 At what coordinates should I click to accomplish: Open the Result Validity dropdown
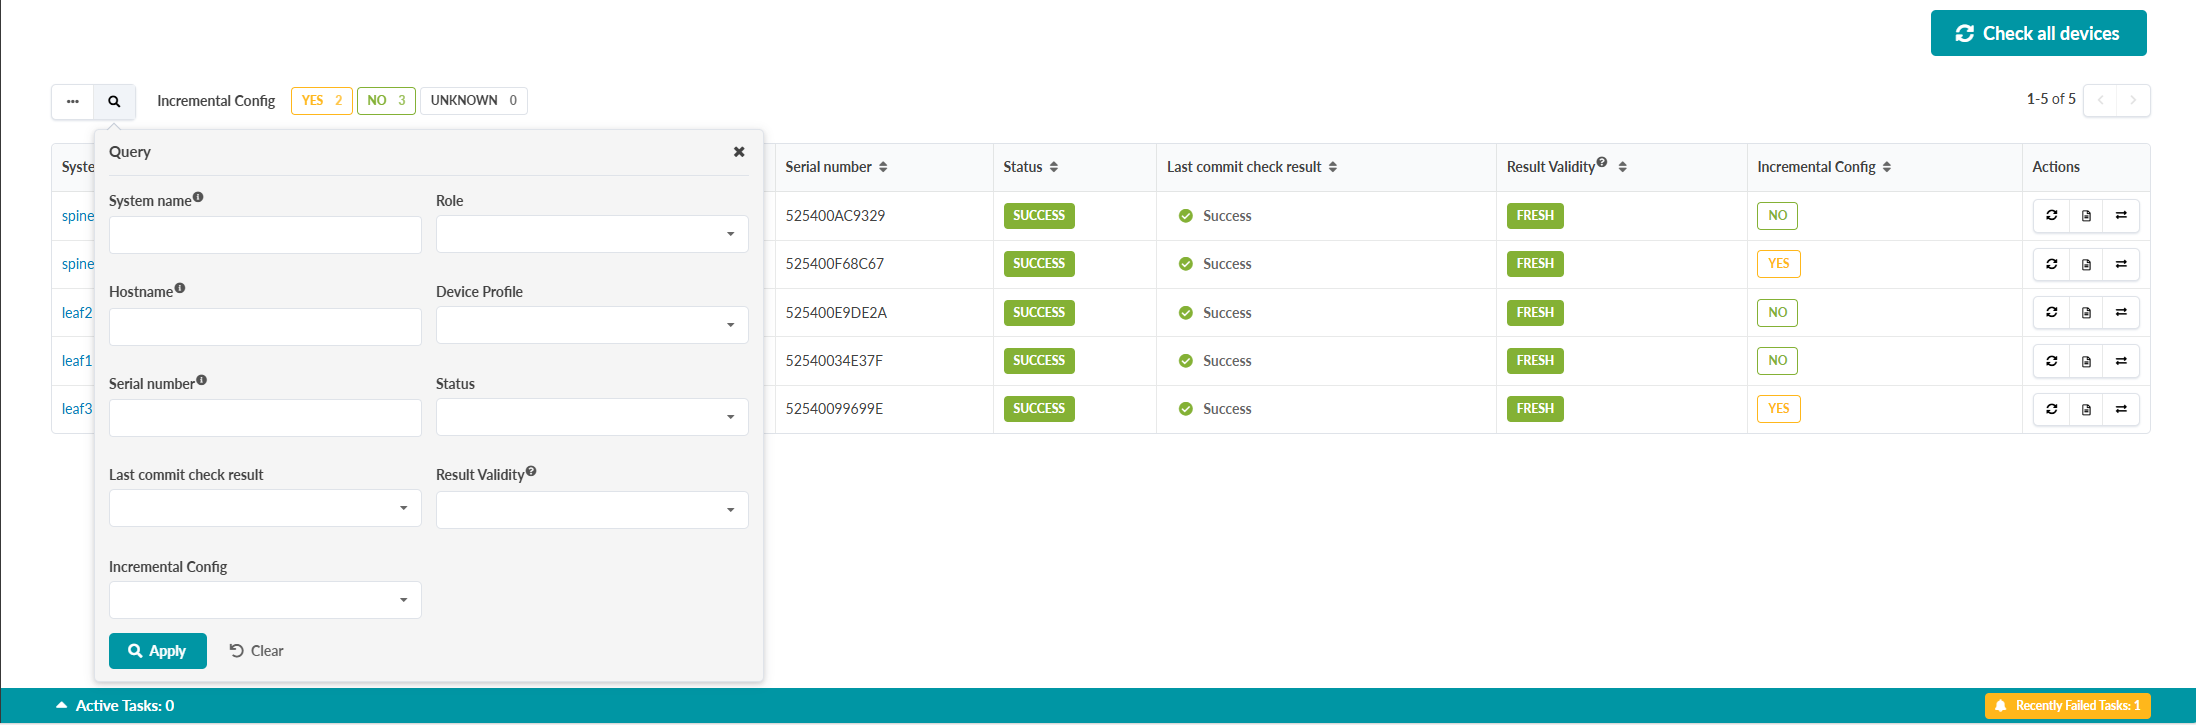592,510
